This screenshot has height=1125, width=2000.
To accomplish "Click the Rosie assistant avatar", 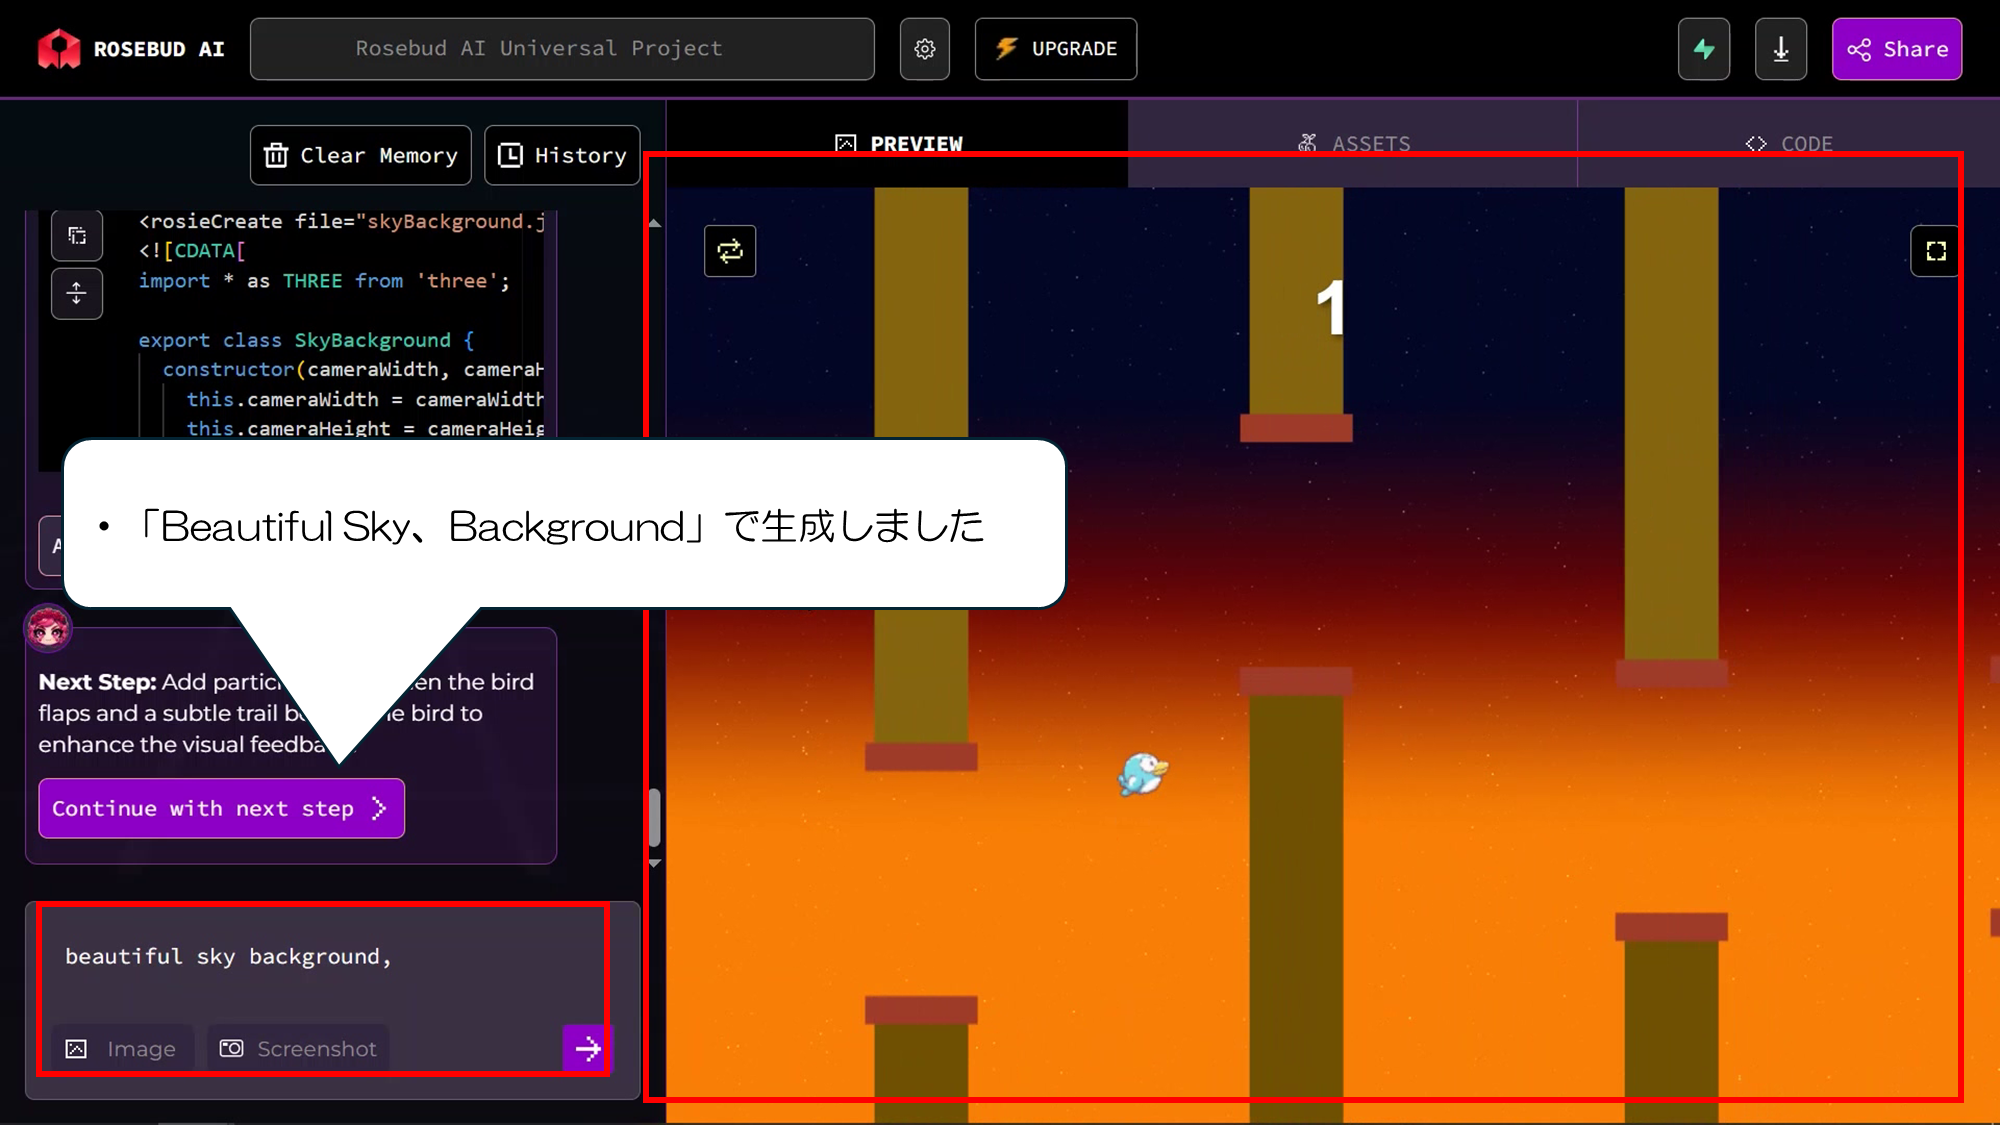I will coord(48,628).
